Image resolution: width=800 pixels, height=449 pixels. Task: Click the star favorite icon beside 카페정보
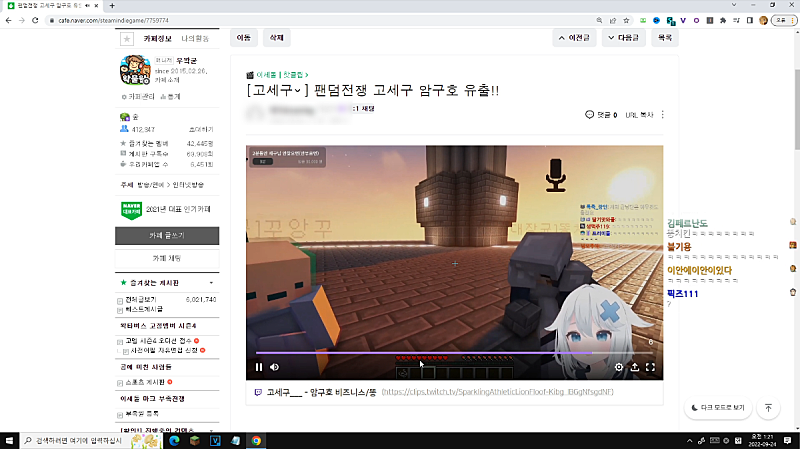127,38
